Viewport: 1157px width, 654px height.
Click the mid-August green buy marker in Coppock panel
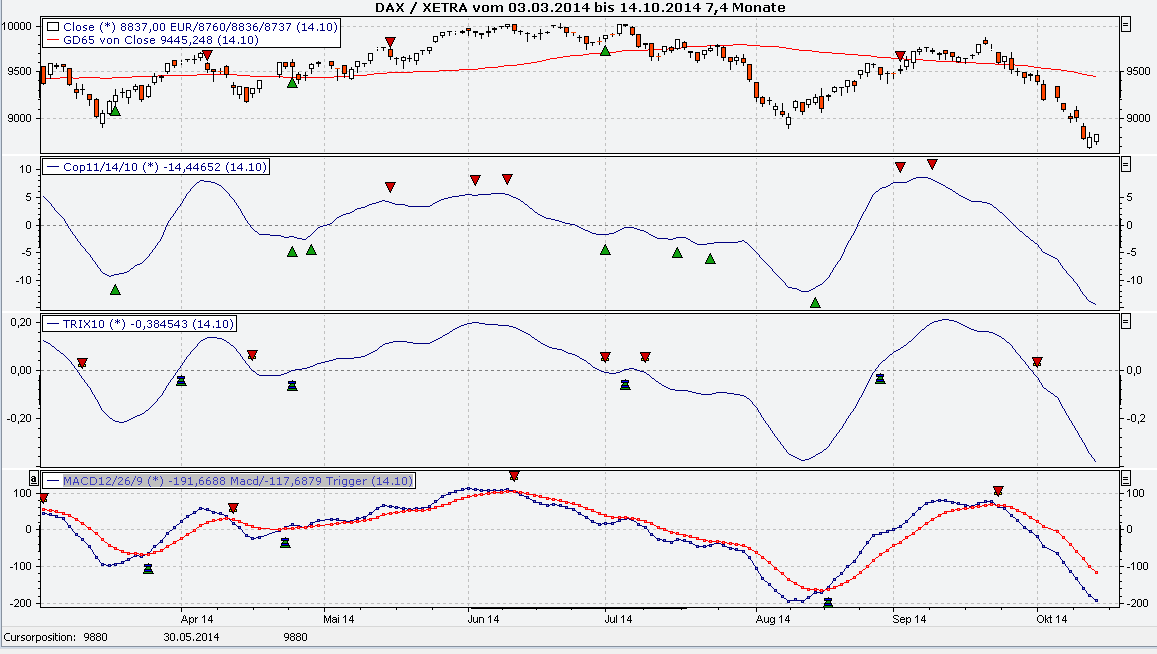point(815,303)
